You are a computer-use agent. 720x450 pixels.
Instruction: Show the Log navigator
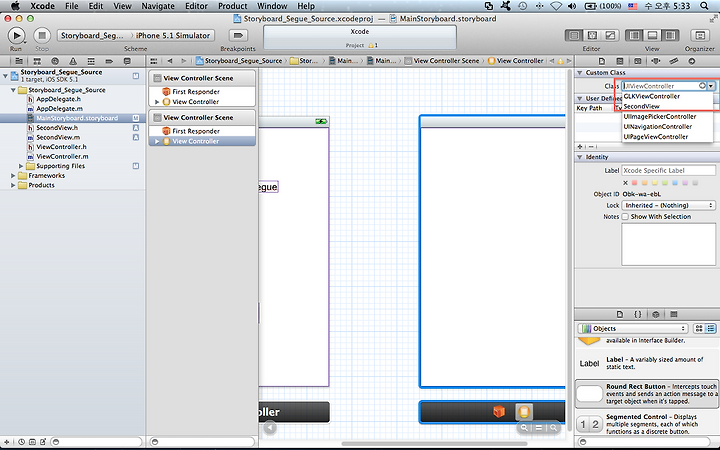click(127, 61)
